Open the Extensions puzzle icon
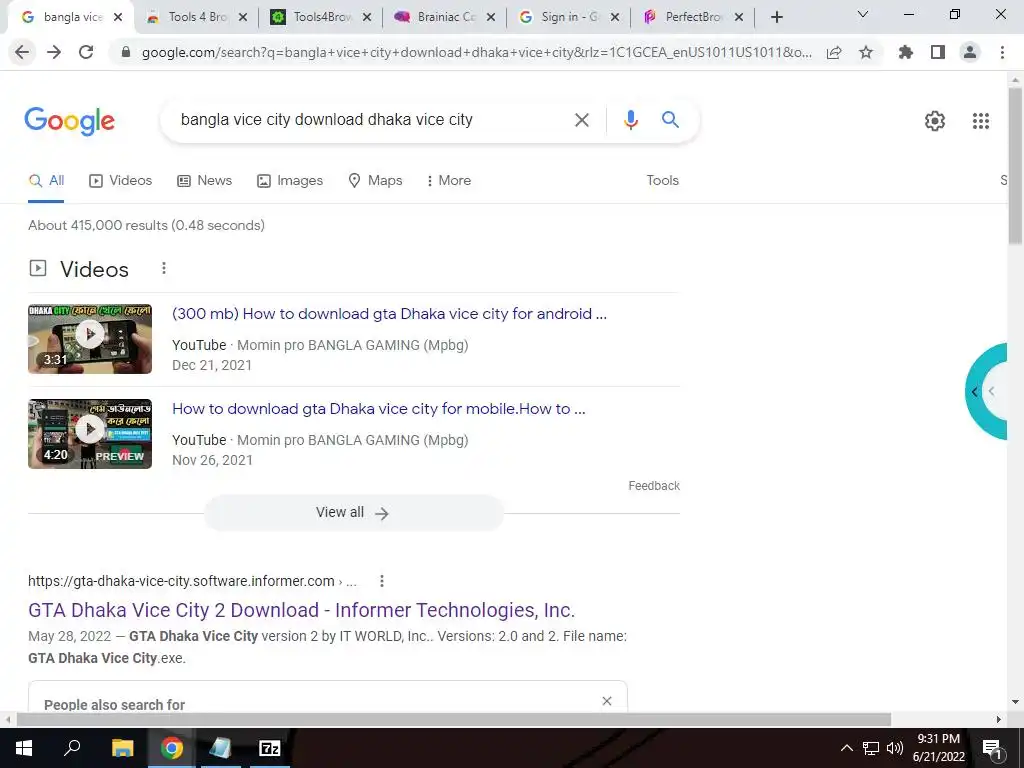Screen dimensions: 1024x768 click(906, 52)
